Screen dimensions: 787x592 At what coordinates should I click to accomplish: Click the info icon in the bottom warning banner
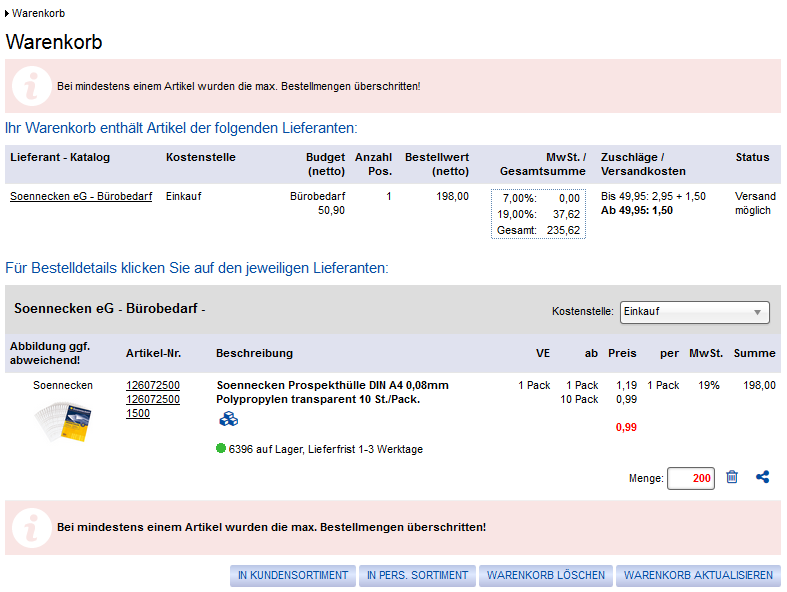click(32, 527)
